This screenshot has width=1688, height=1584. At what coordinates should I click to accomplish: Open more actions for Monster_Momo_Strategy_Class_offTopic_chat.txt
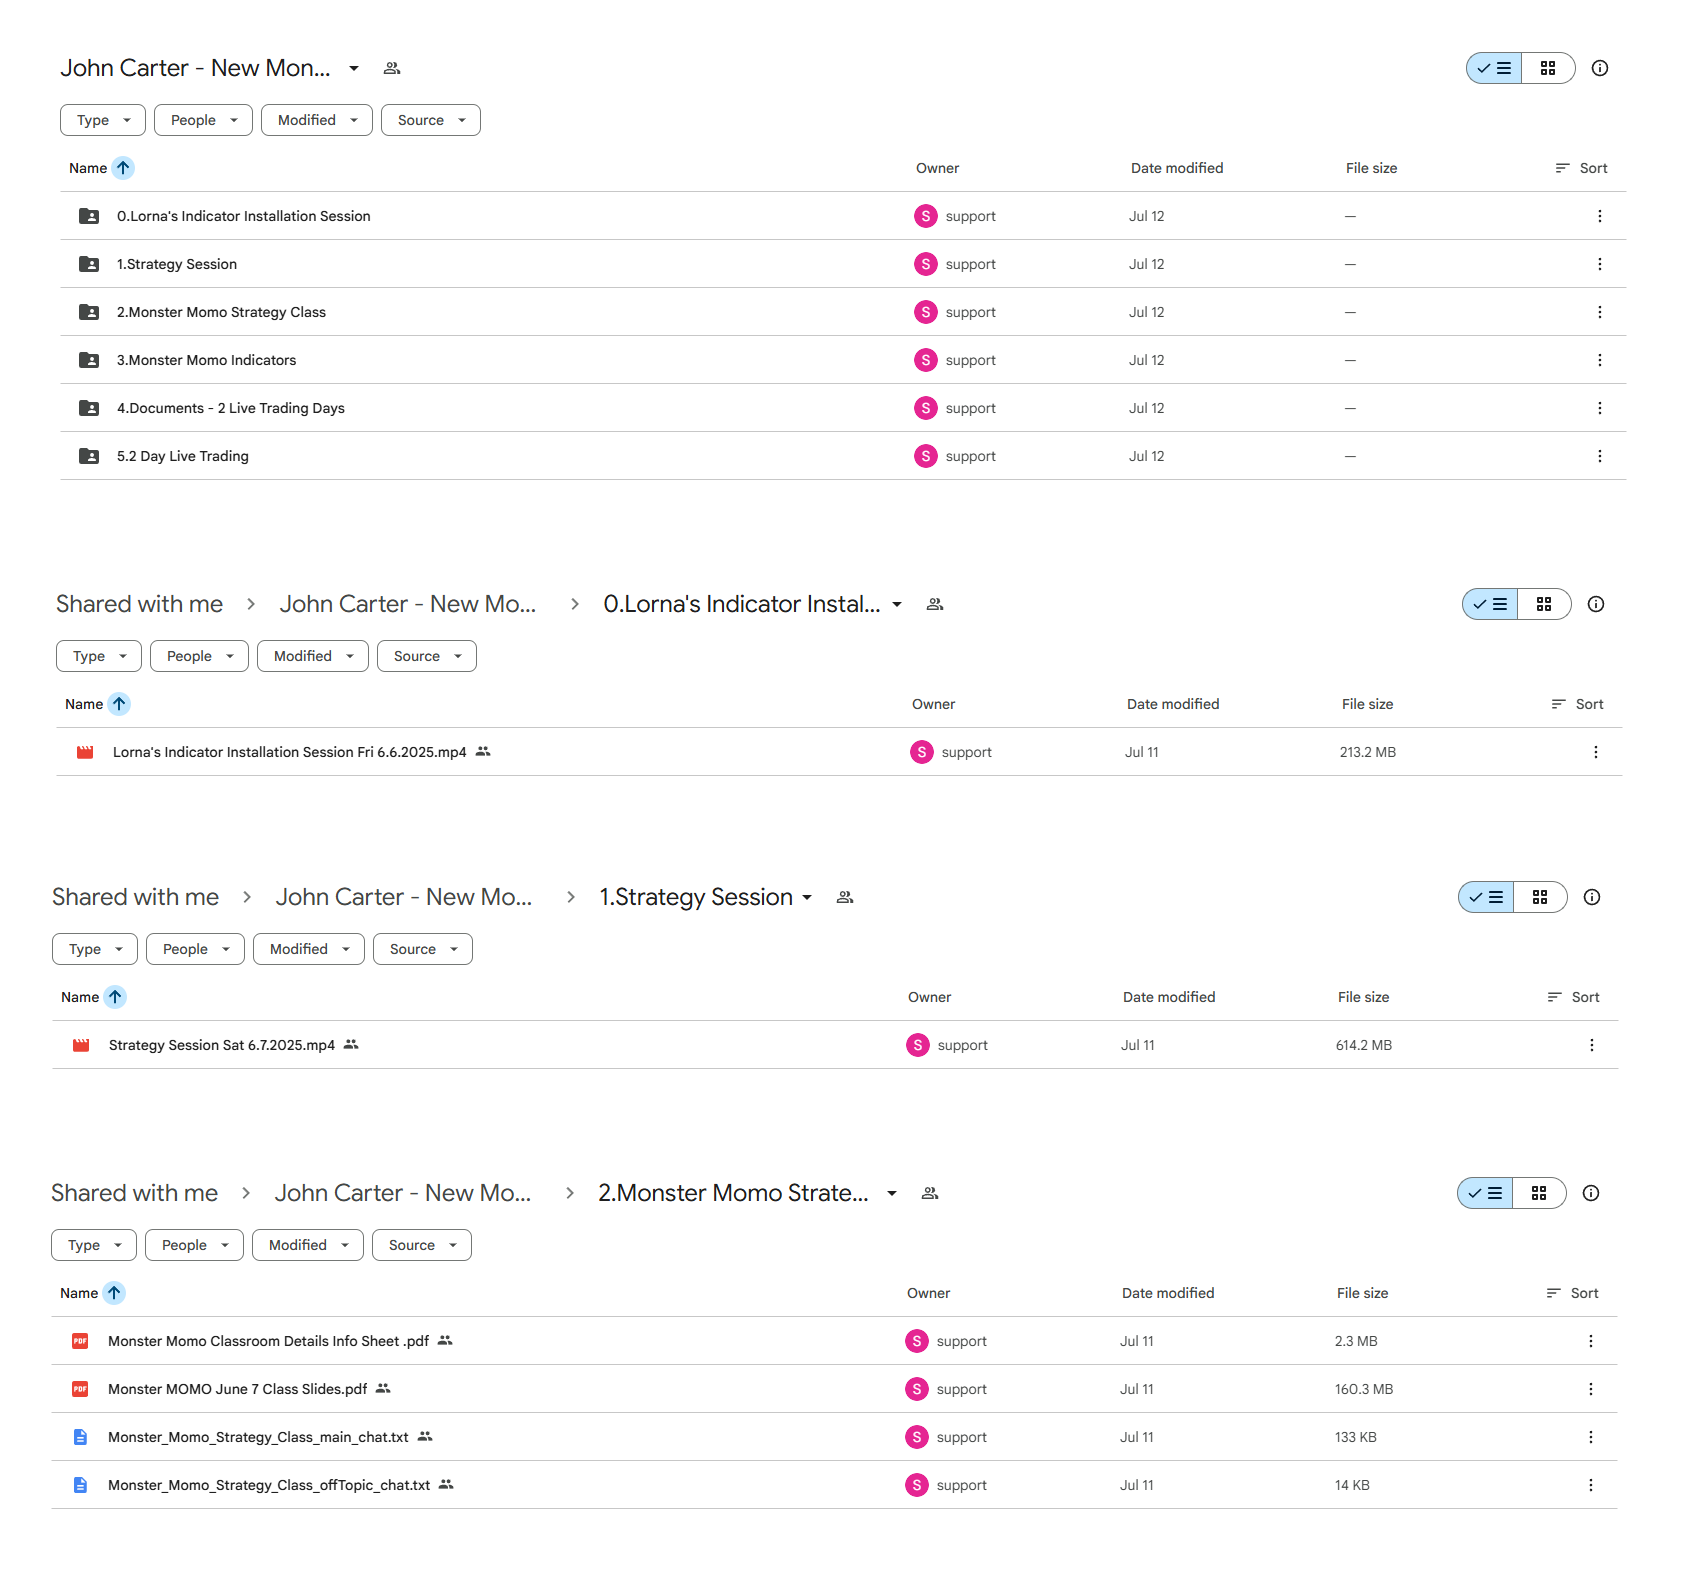pyautogui.click(x=1590, y=1485)
